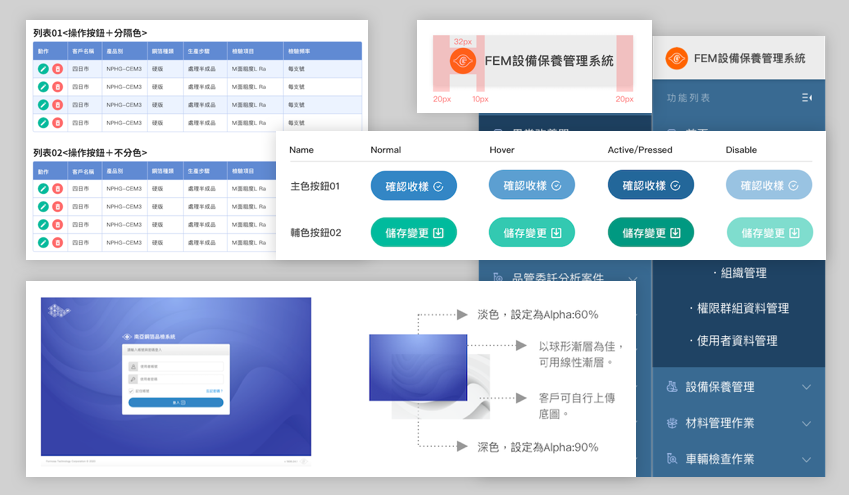Click the Normal state 儲存變更 button

[x=414, y=232]
